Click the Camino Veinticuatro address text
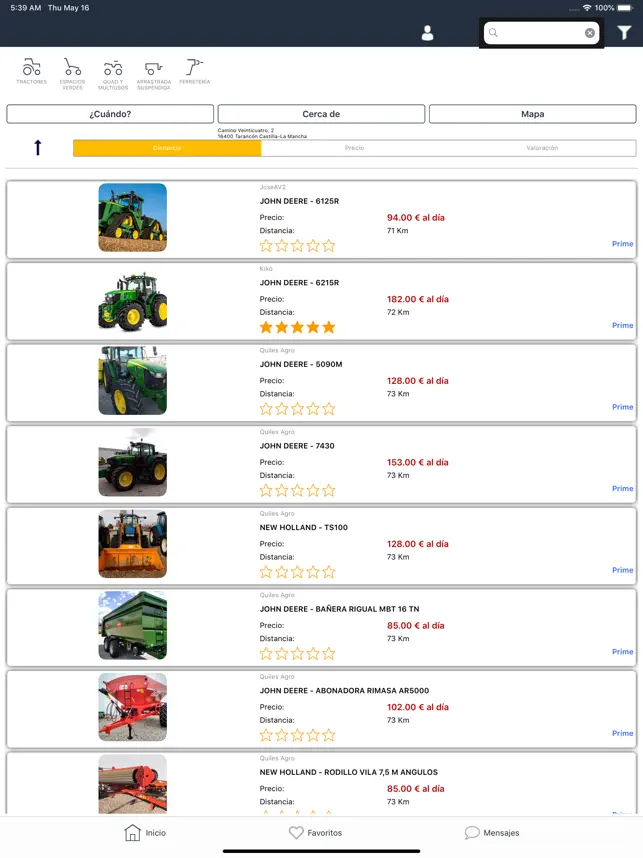643x858 pixels. click(262, 133)
